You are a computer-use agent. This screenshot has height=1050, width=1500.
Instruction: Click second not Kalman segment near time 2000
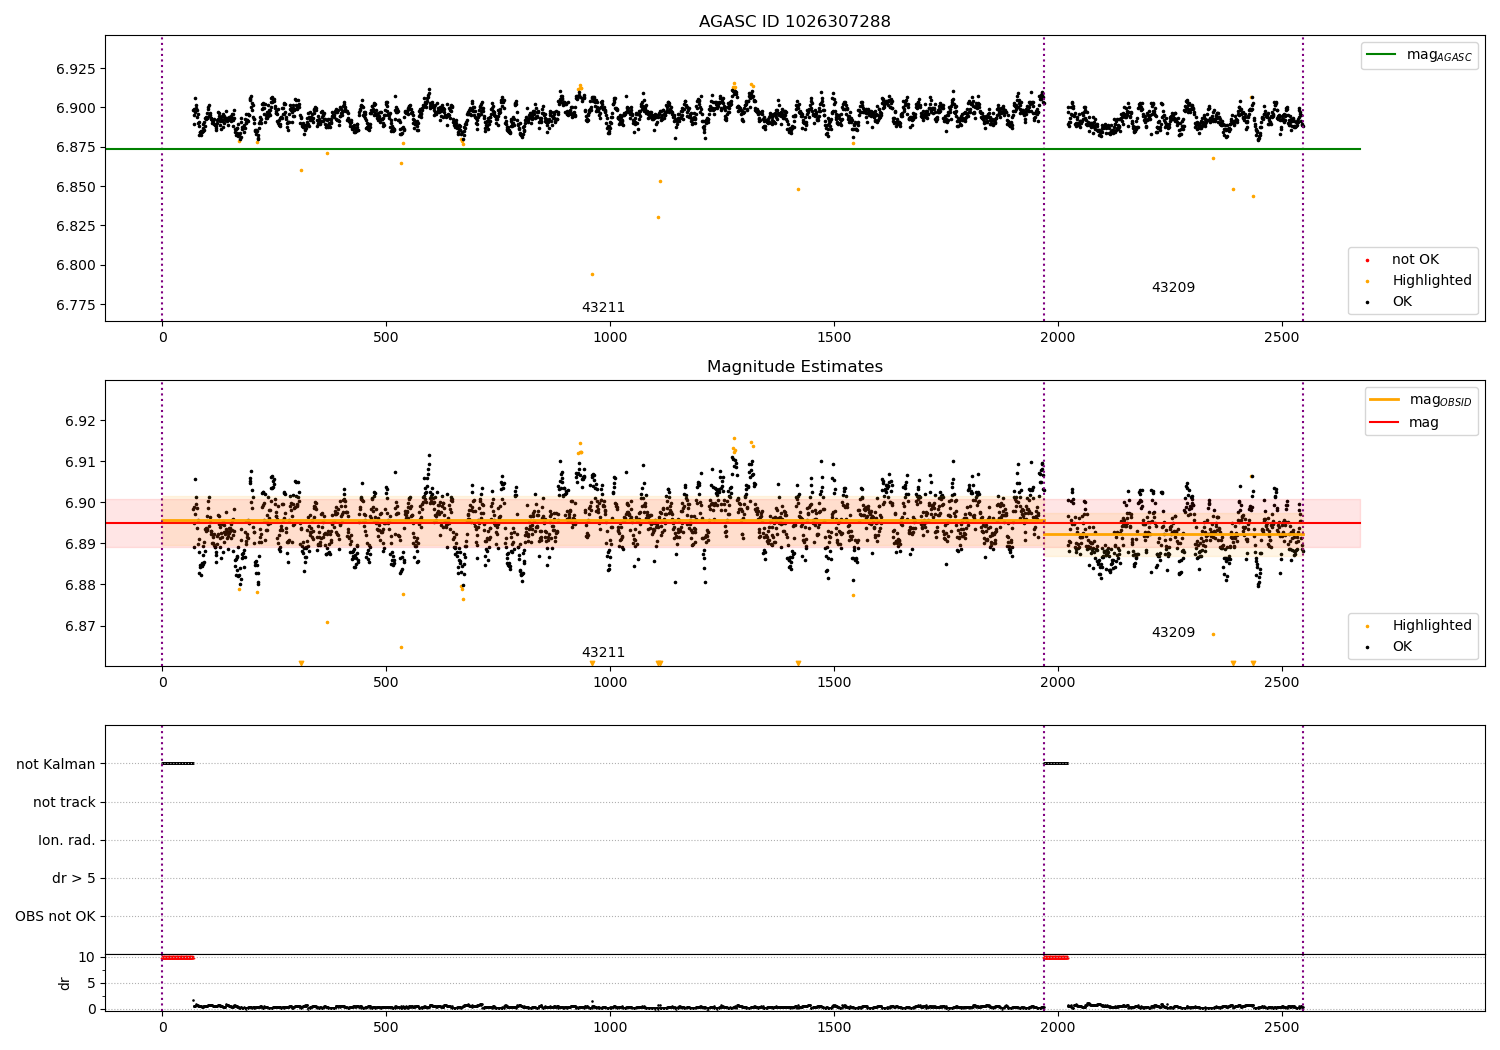pos(1056,764)
